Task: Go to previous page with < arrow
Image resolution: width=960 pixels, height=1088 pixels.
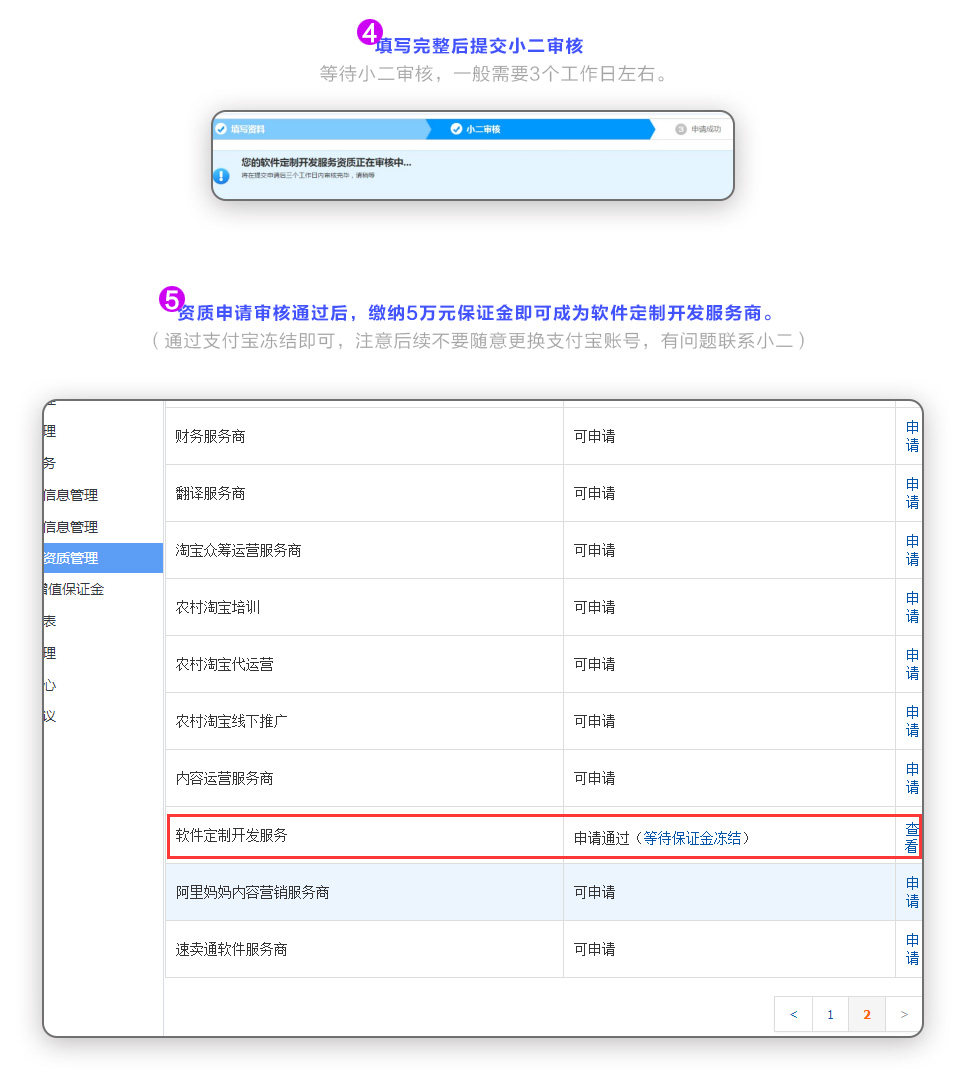Action: (x=794, y=1014)
